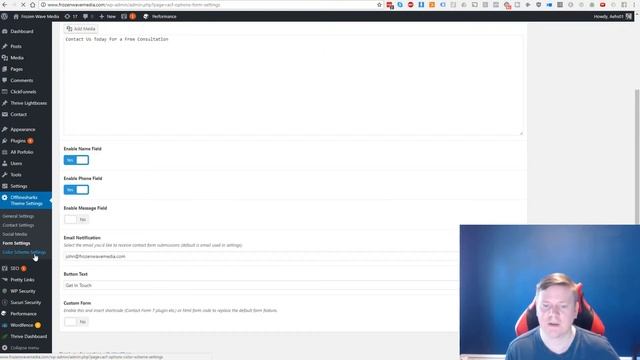Image resolution: width=640 pixels, height=360 pixels.
Task: Open the Chrome three-dot menu
Action: 634,5
